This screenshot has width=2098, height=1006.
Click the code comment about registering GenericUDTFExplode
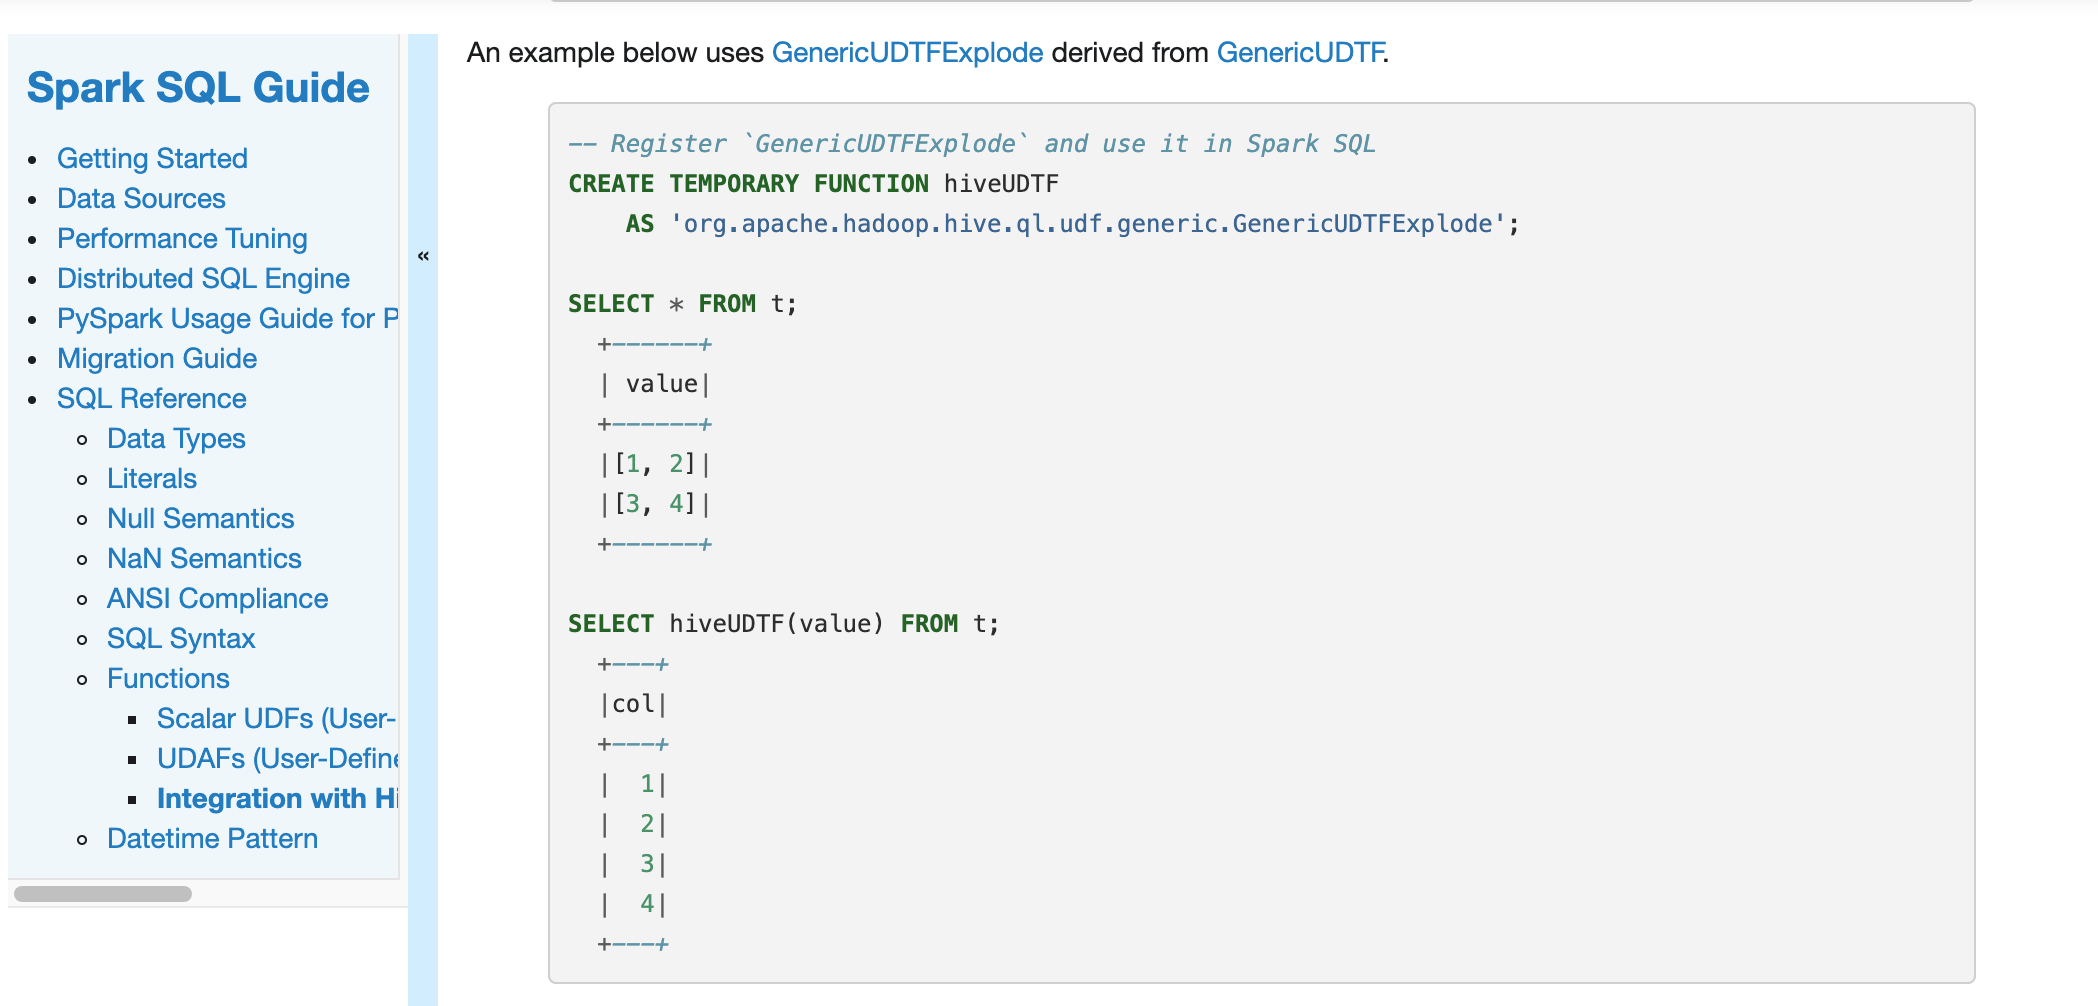click(x=972, y=144)
